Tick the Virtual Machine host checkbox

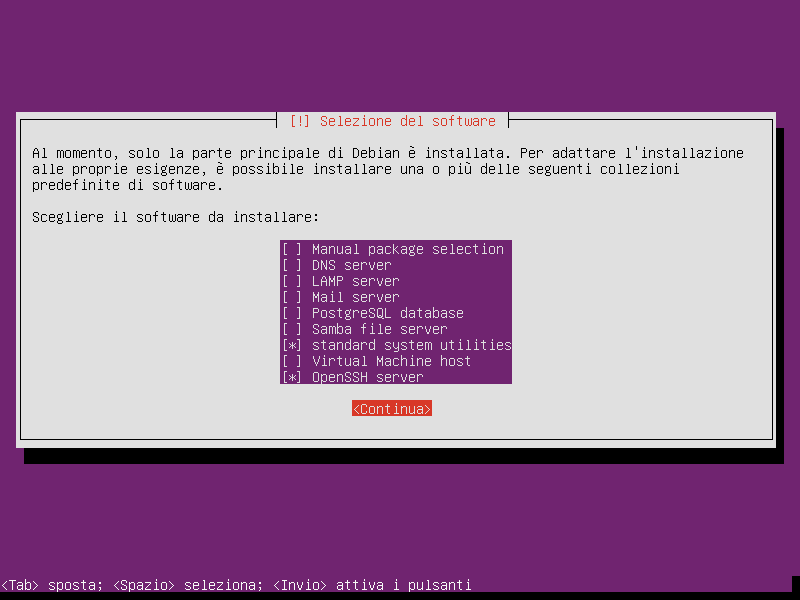pos(292,361)
